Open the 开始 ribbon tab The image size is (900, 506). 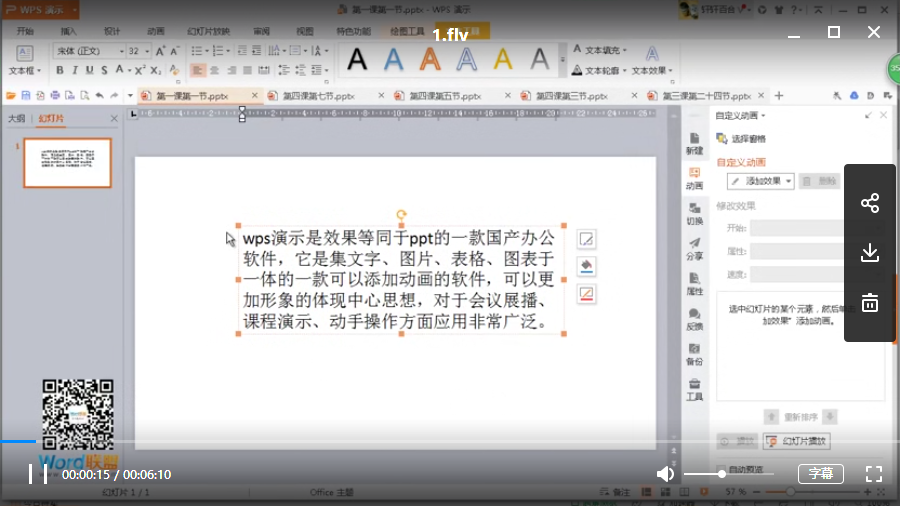pyautogui.click(x=25, y=31)
